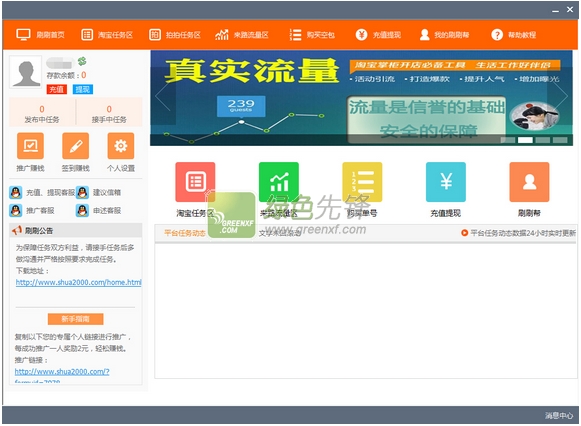Click the 平台任务动态数据24小时实时更新 notice
The height and width of the screenshot is (426, 581).
pos(518,233)
